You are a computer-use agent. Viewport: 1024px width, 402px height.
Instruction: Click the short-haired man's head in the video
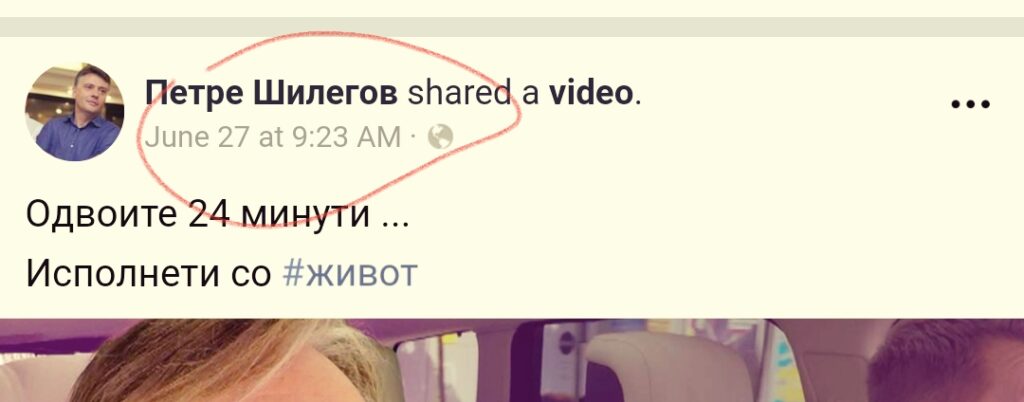(947, 361)
